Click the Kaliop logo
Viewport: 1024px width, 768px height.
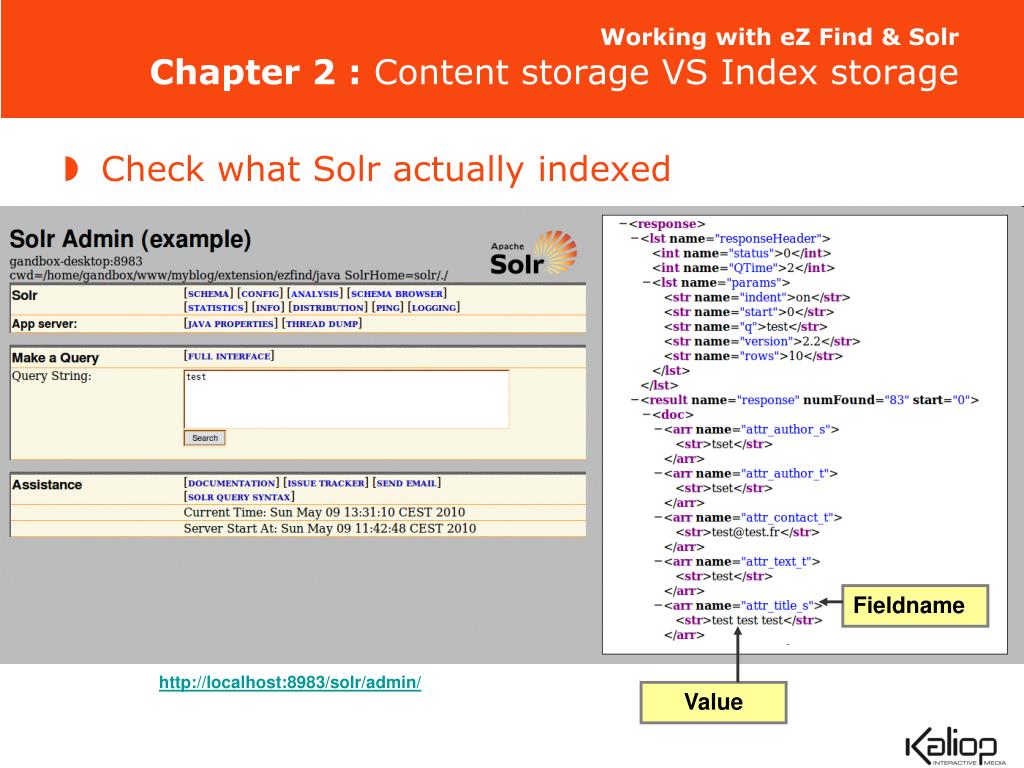coord(952,744)
